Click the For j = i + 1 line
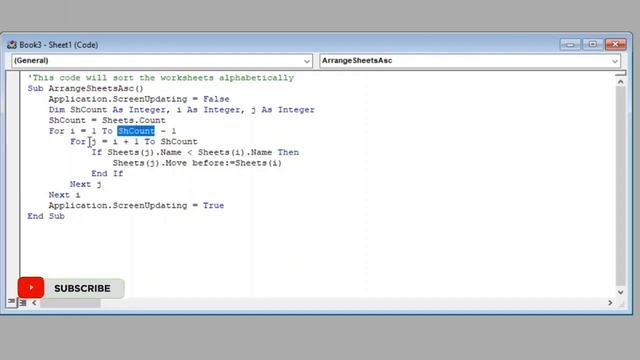Image resolution: width=640 pixels, height=360 pixels. click(134, 142)
